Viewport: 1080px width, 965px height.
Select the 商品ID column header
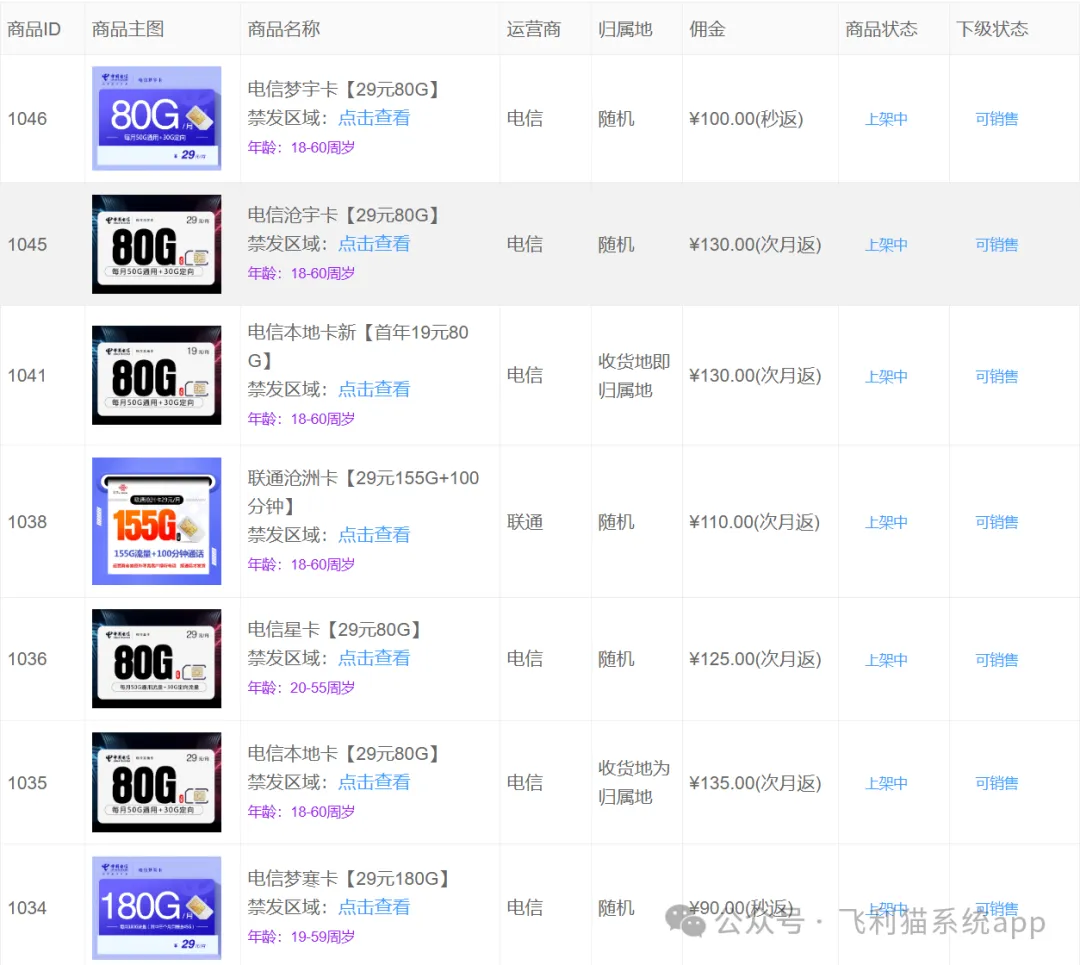point(34,29)
